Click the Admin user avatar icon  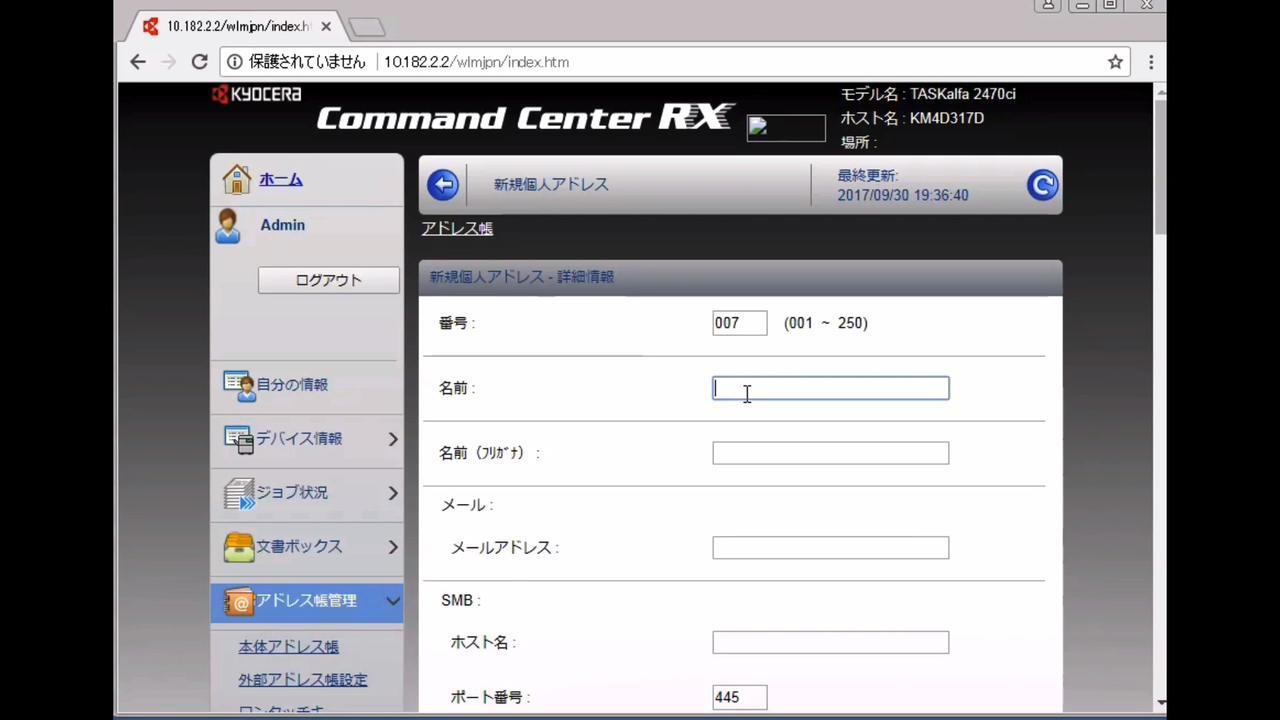[228, 226]
